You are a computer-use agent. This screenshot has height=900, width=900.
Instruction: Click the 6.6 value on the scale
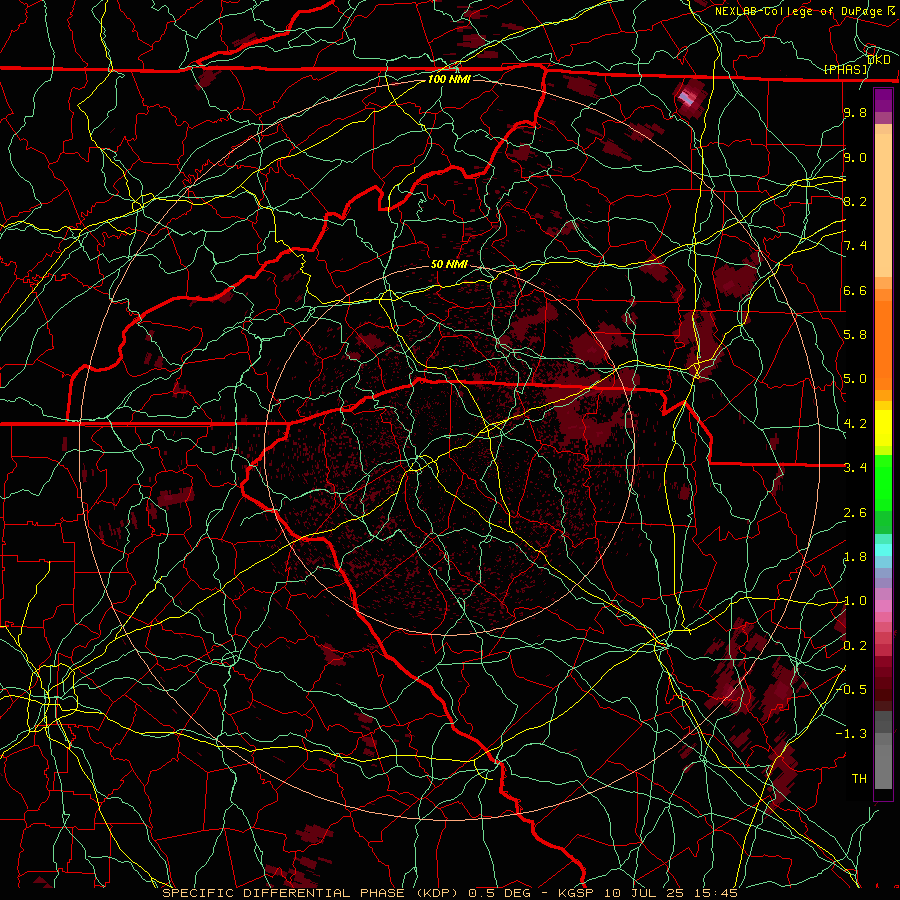tap(855, 290)
